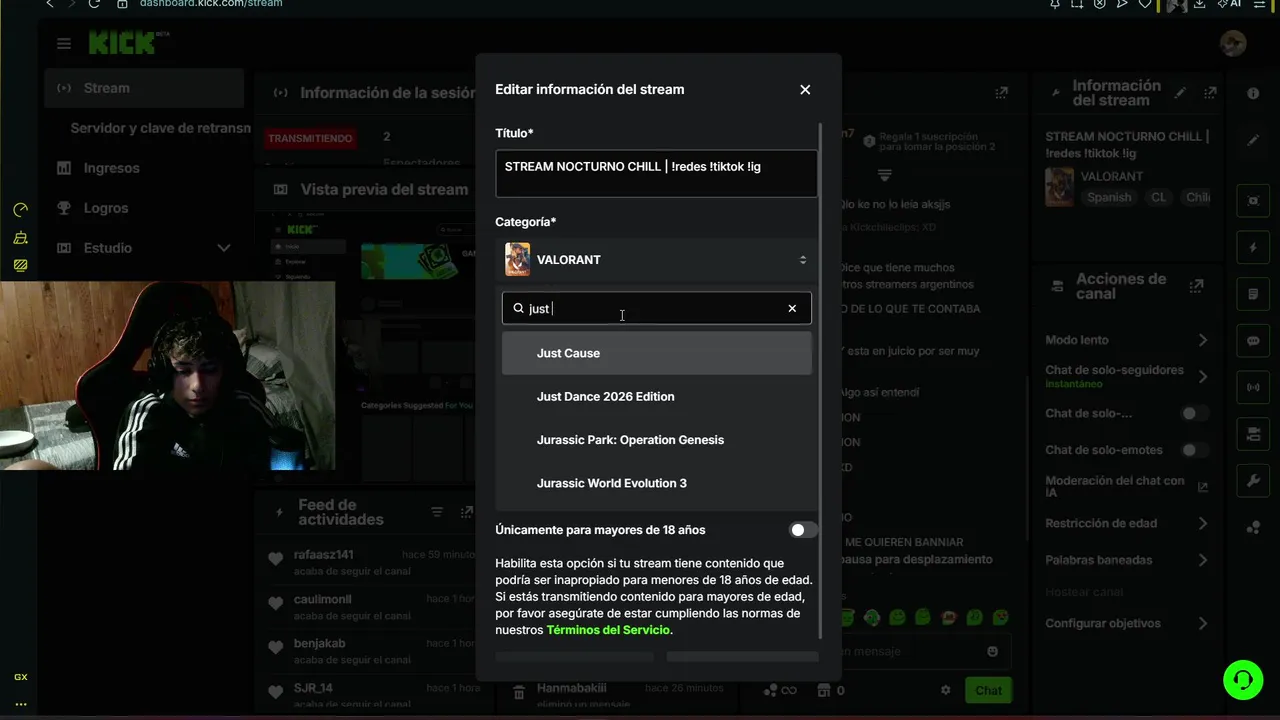Click the category search field containing 'just'
Image resolution: width=1280 pixels, height=720 pixels.
[x=656, y=308]
